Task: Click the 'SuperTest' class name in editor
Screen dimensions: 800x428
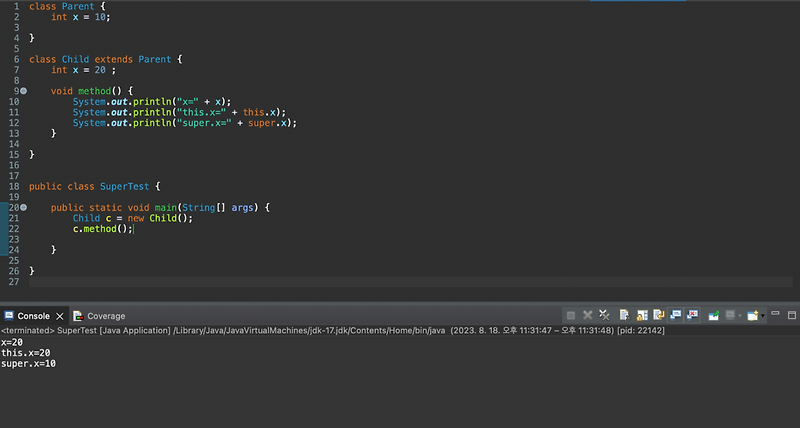Action: [124, 186]
